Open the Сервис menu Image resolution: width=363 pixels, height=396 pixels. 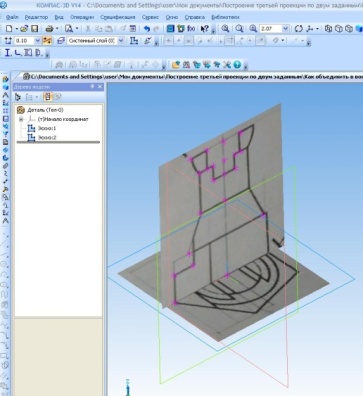[150, 17]
